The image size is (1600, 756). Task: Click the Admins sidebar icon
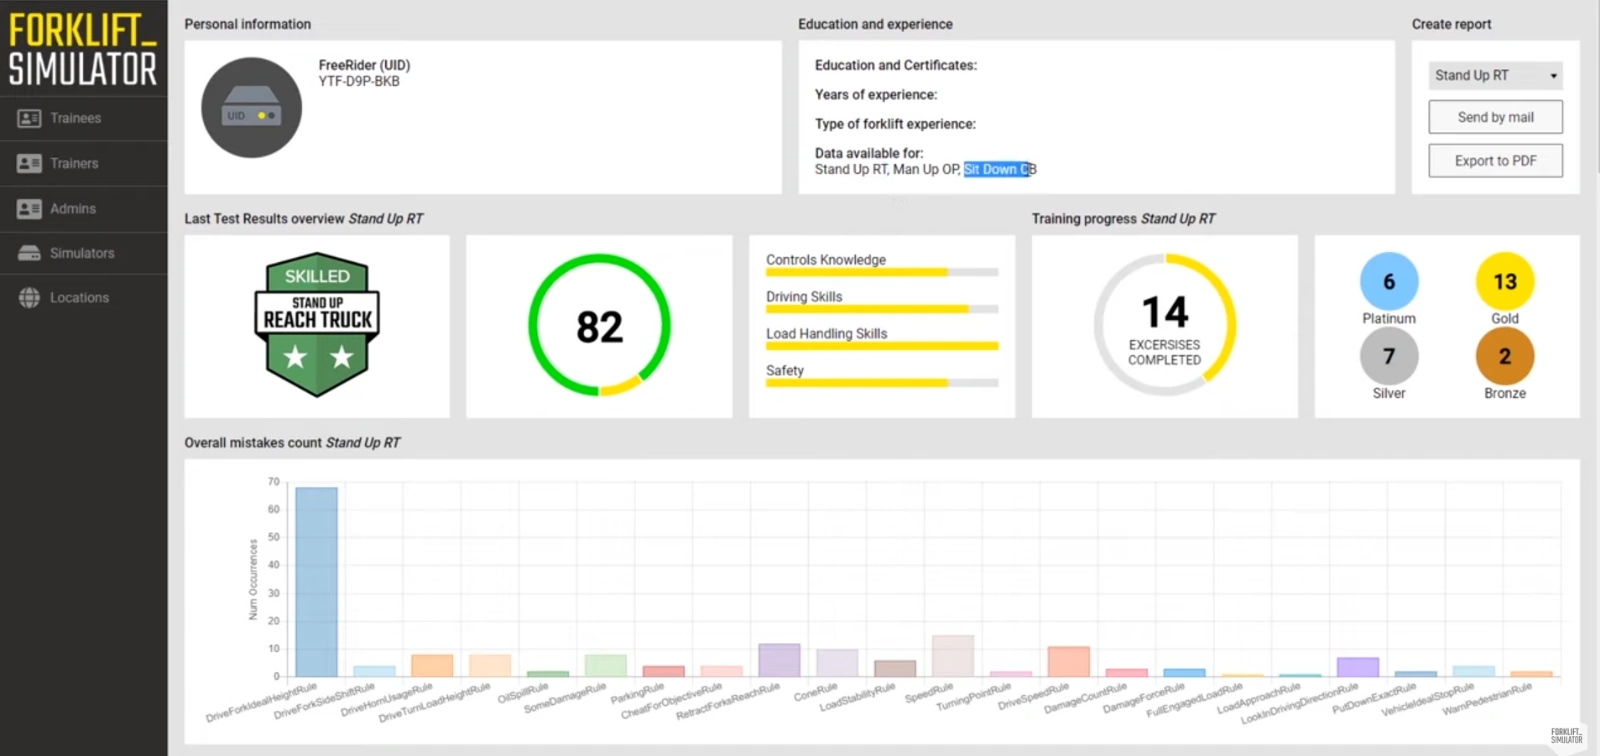coord(29,208)
